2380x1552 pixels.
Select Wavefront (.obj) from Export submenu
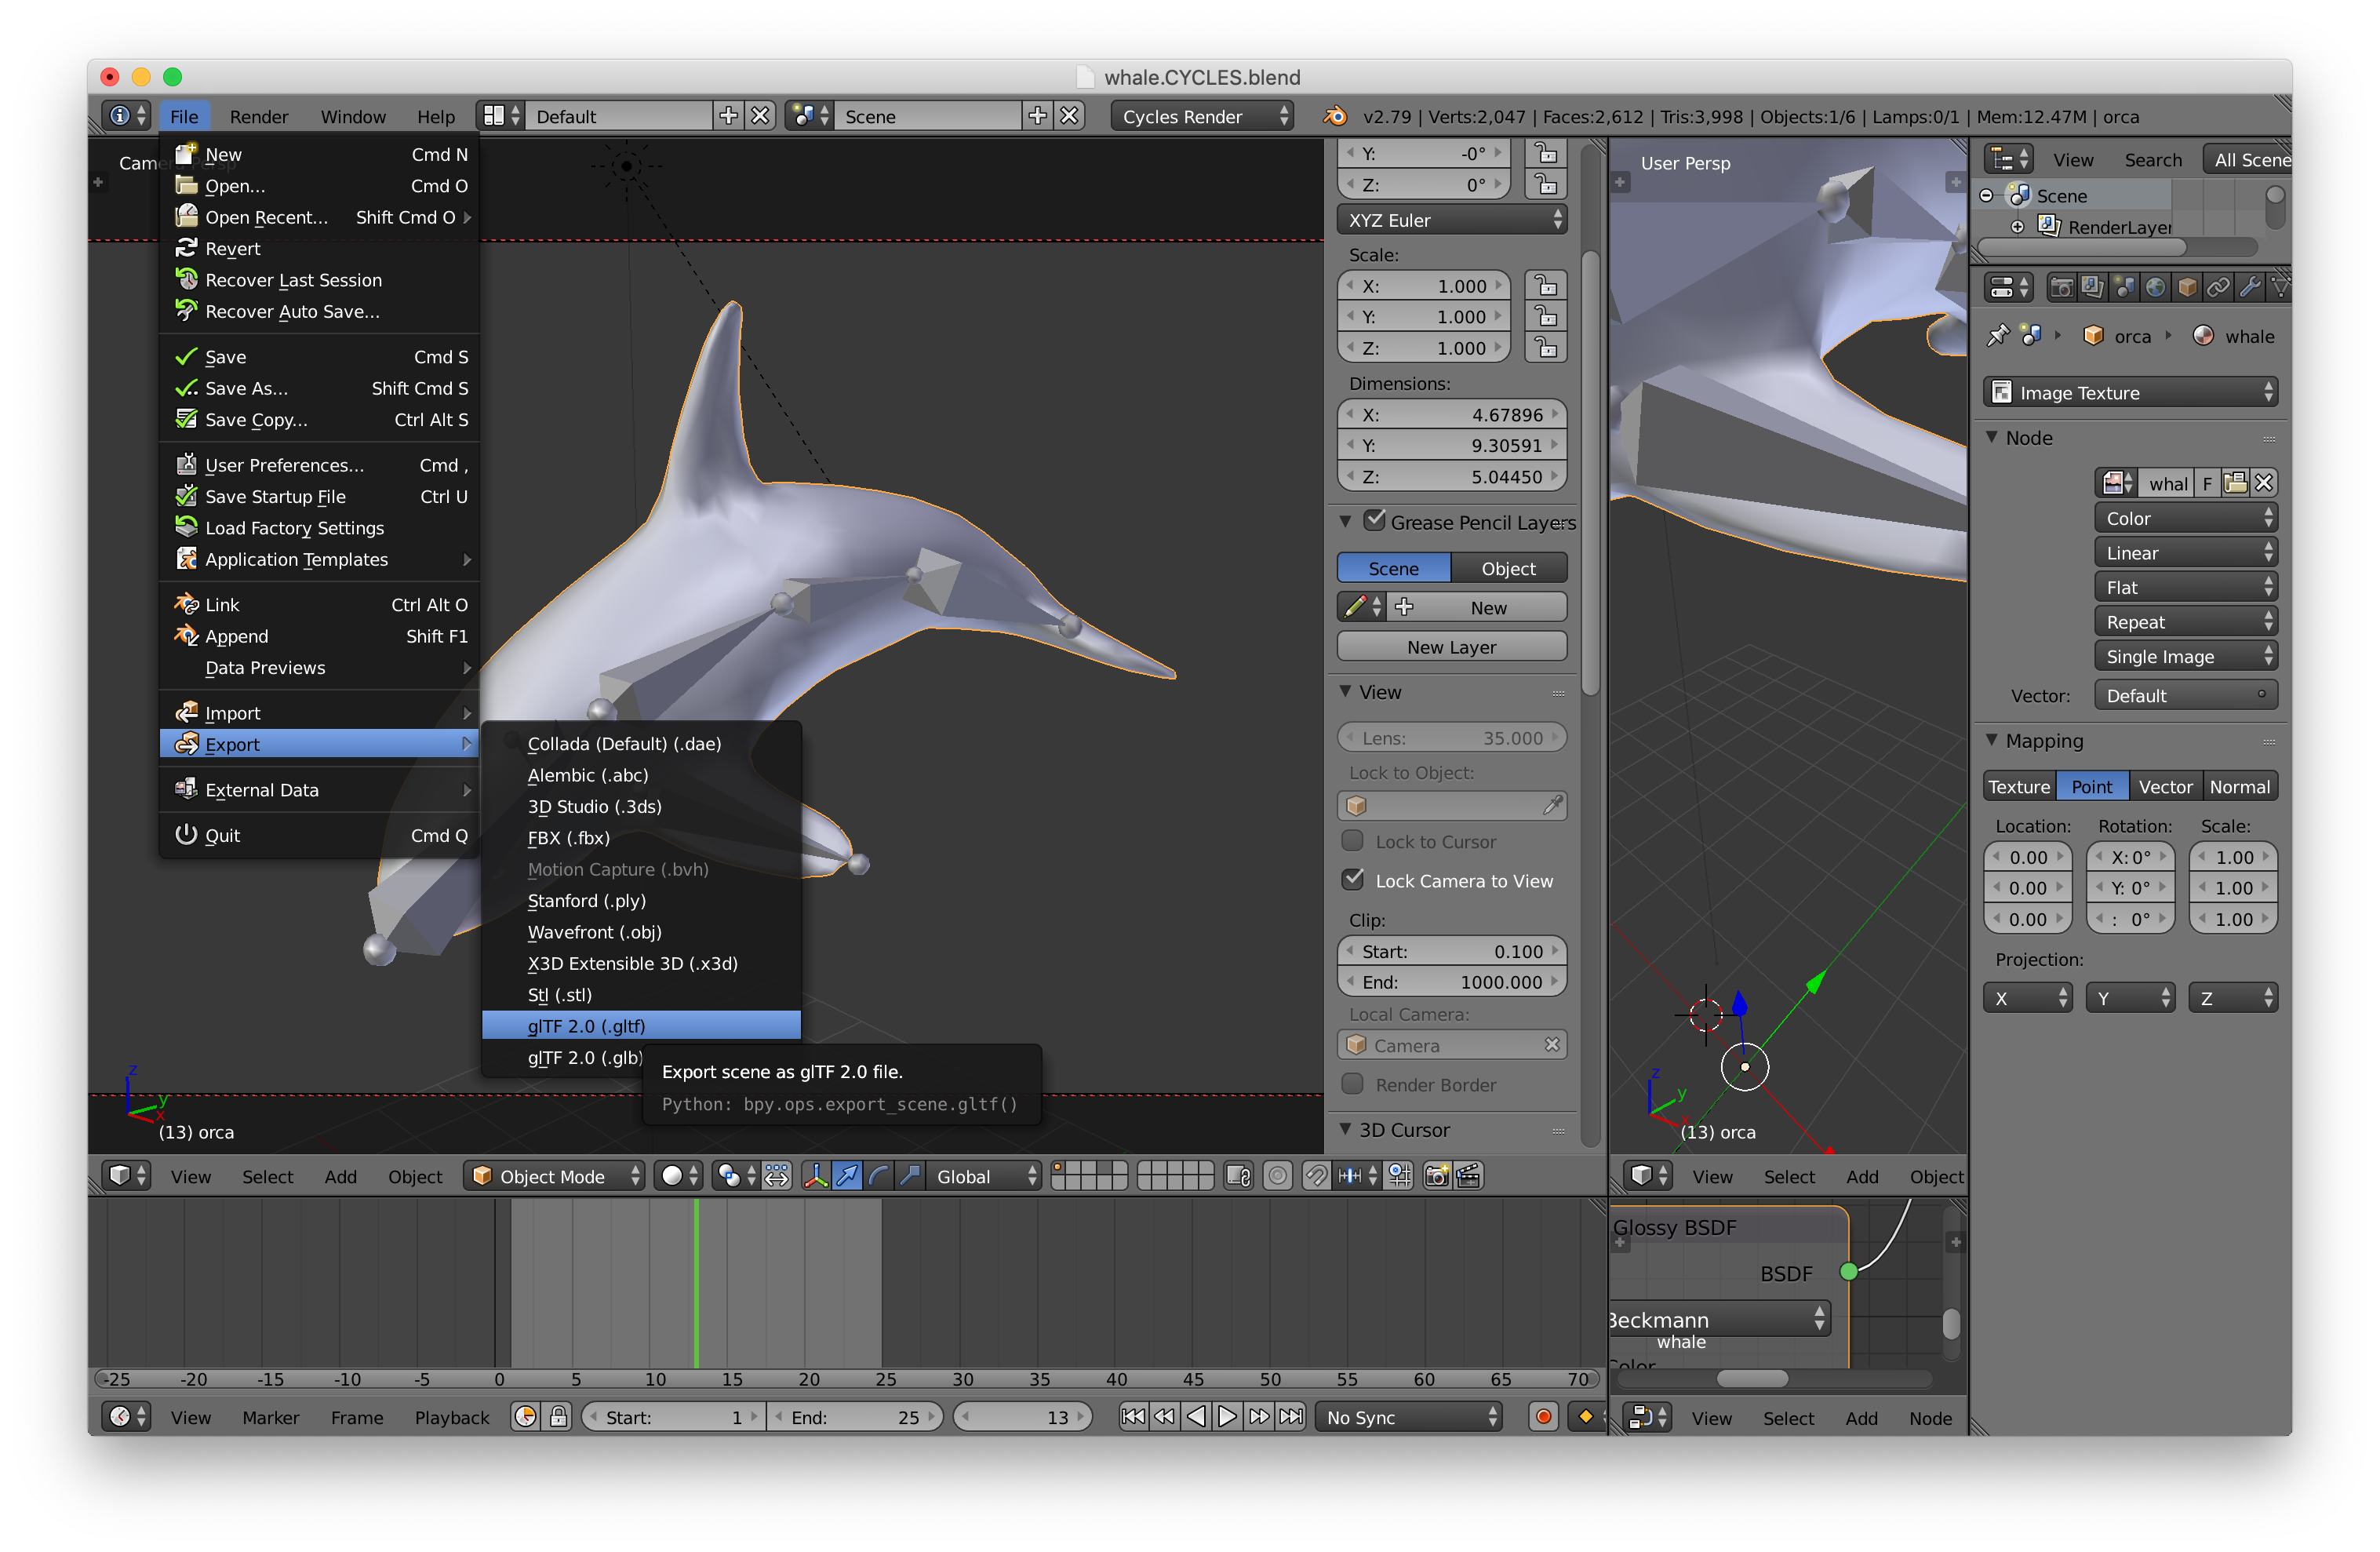594,932
